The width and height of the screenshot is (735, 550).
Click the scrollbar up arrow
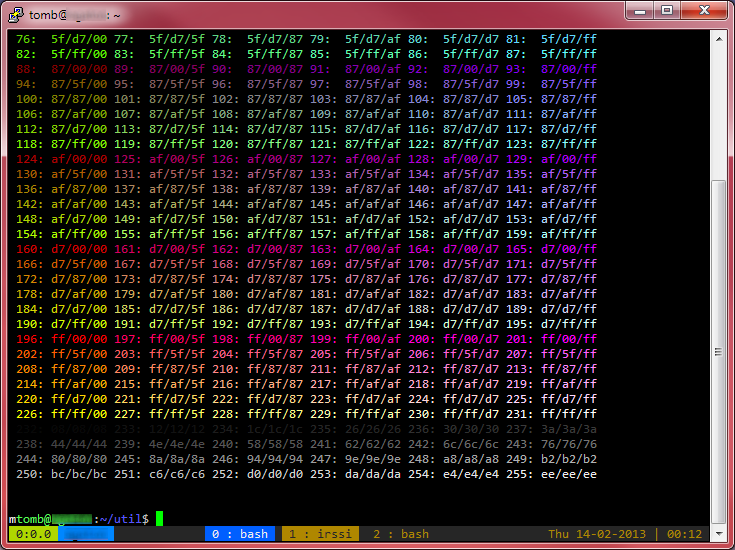[x=719, y=39]
